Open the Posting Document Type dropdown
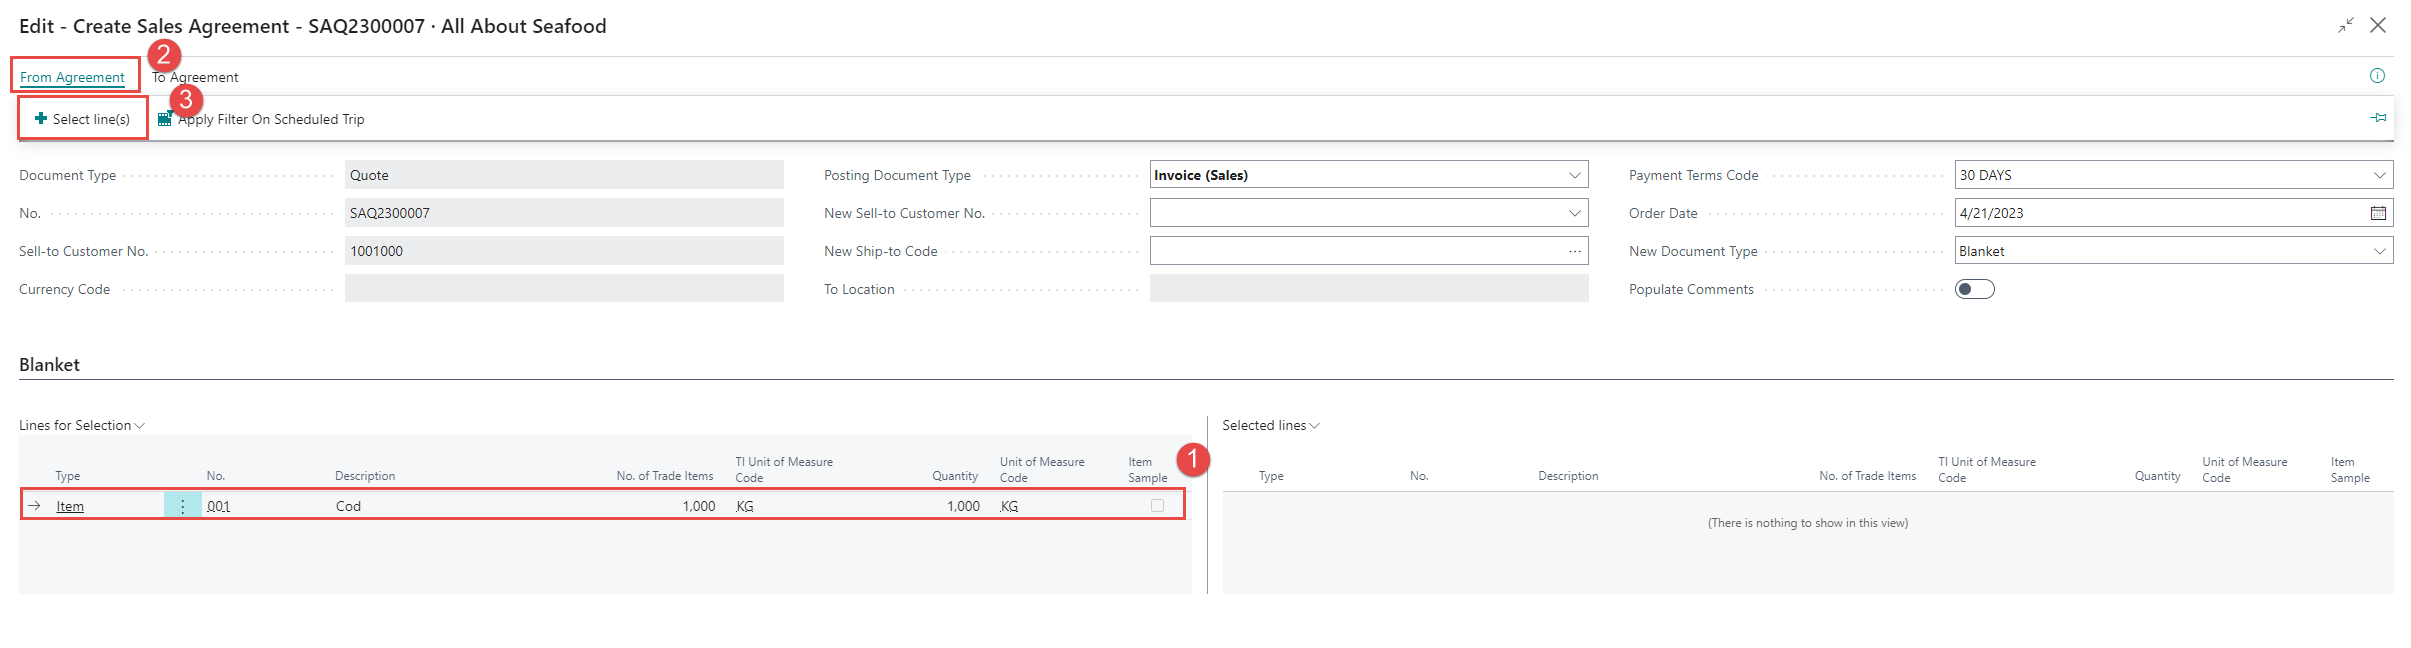This screenshot has width=2411, height=648. pyautogui.click(x=1574, y=175)
